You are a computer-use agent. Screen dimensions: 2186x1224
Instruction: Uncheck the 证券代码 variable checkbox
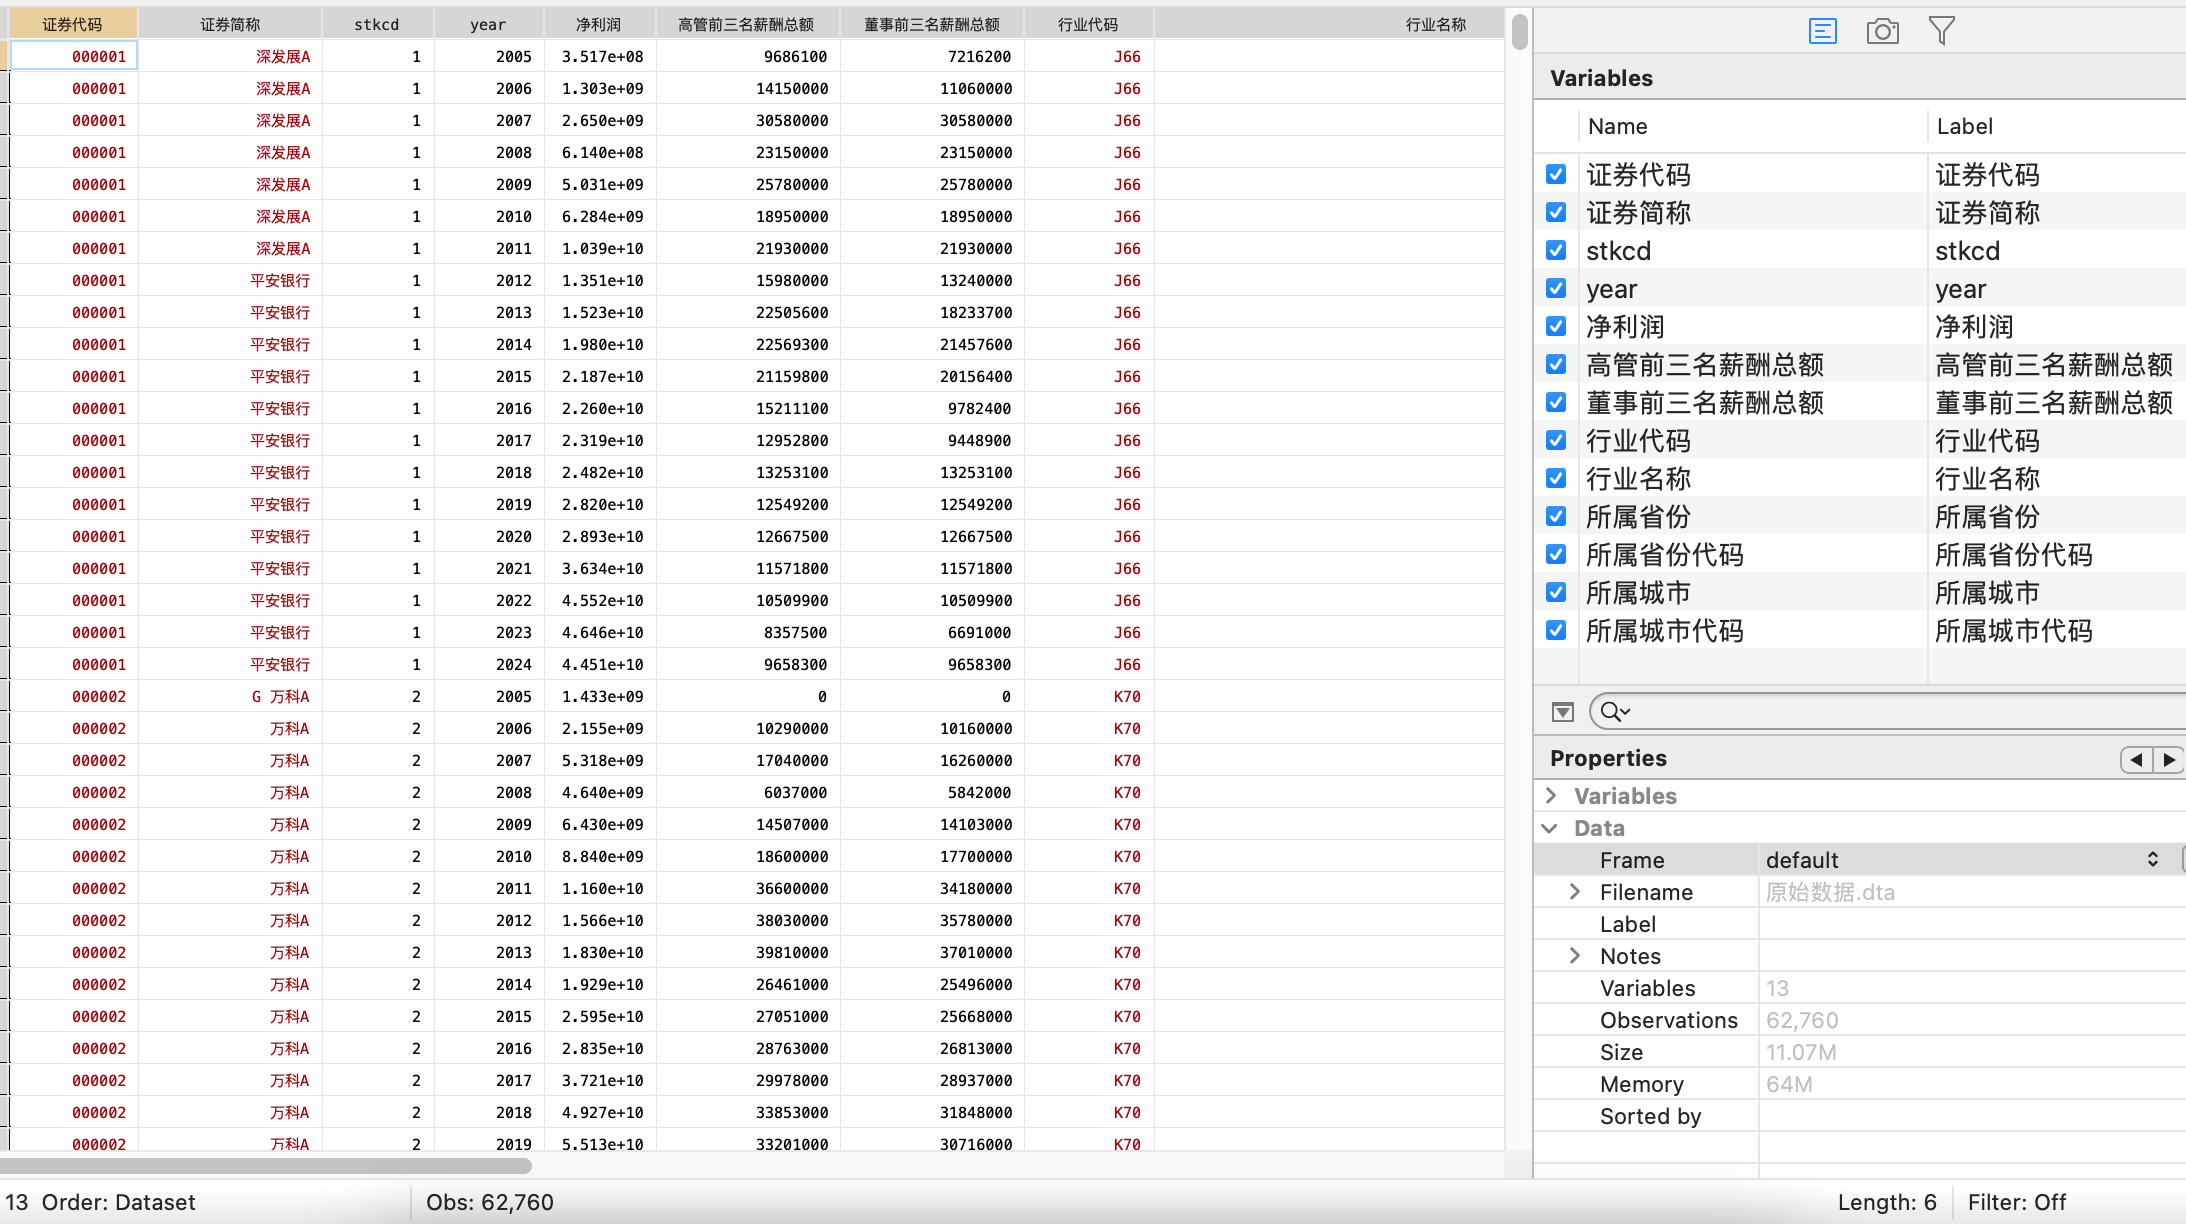coord(1556,175)
